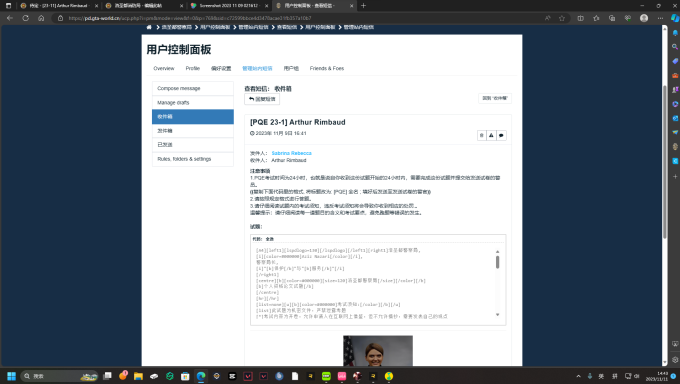
Task: Select Compose message in sidebar
Action: (x=193, y=88)
